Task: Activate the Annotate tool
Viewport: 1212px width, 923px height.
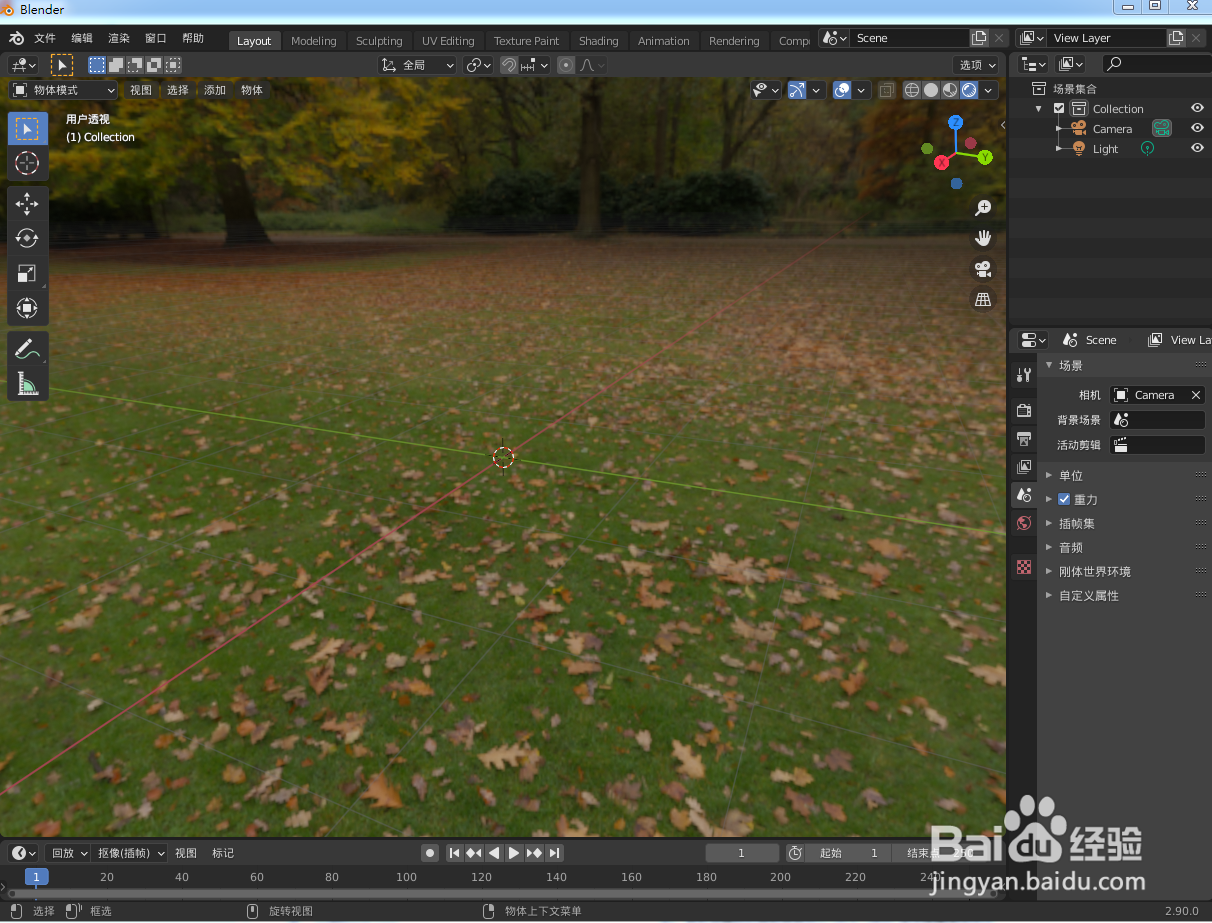Action: (x=27, y=348)
